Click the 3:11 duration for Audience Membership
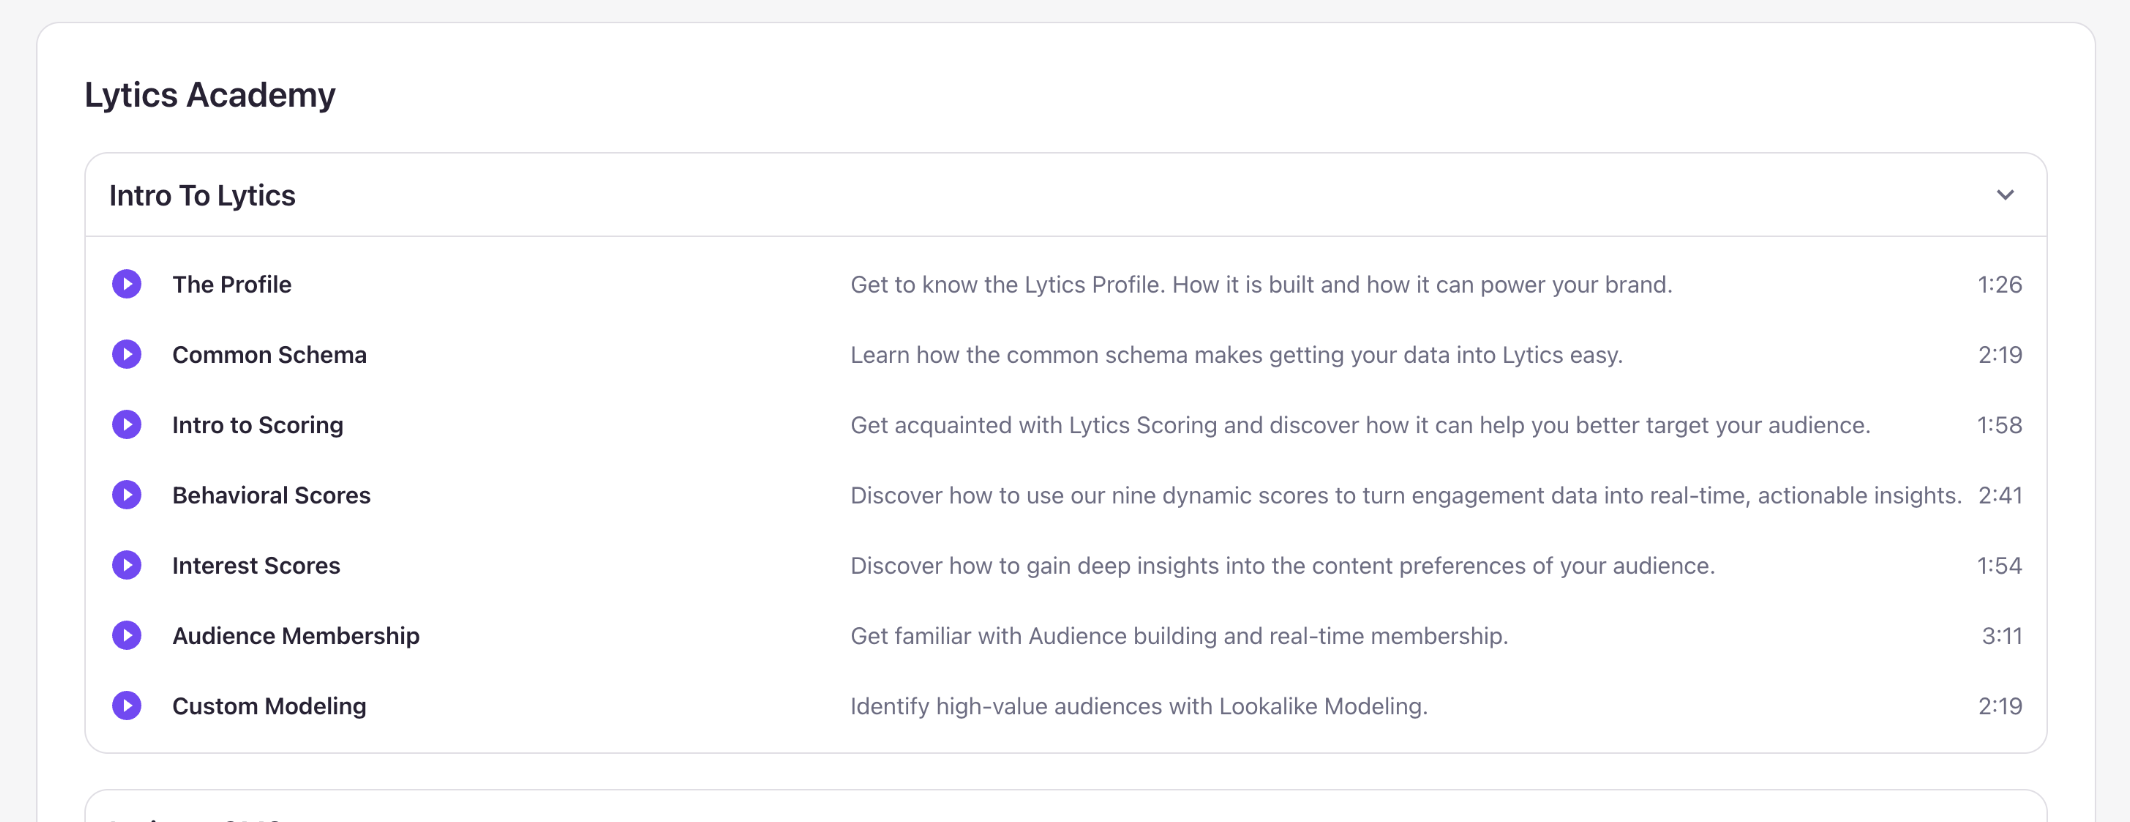This screenshot has width=2130, height=822. tap(2002, 636)
